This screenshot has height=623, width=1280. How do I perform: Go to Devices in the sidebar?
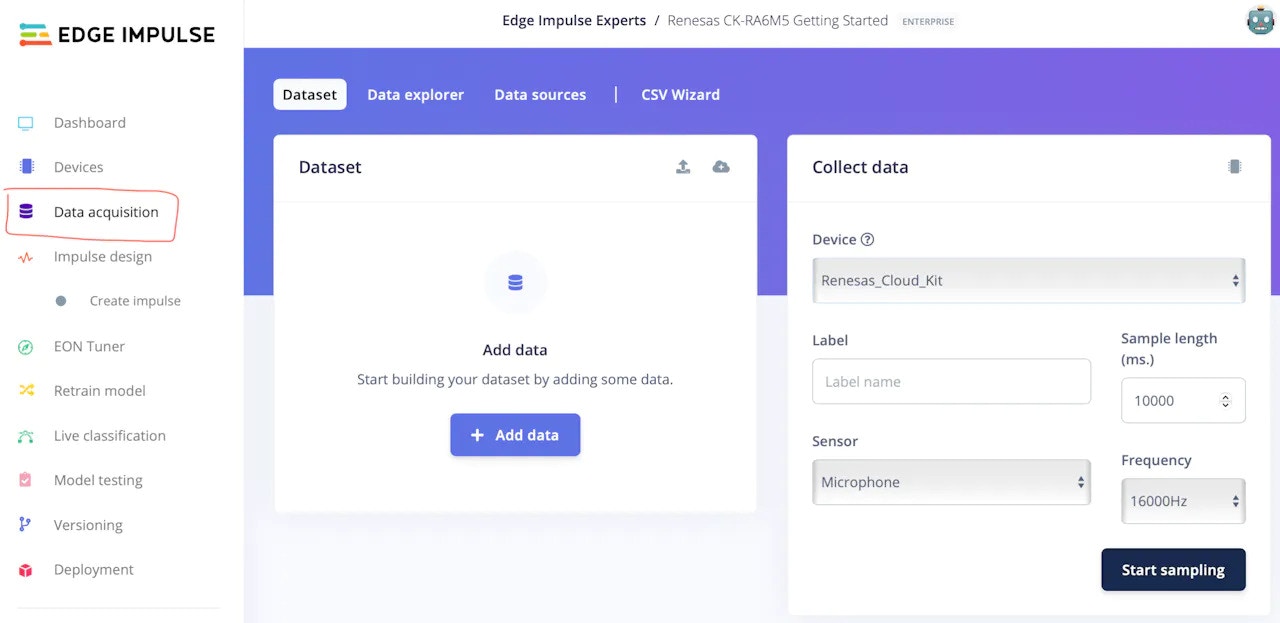coord(79,167)
